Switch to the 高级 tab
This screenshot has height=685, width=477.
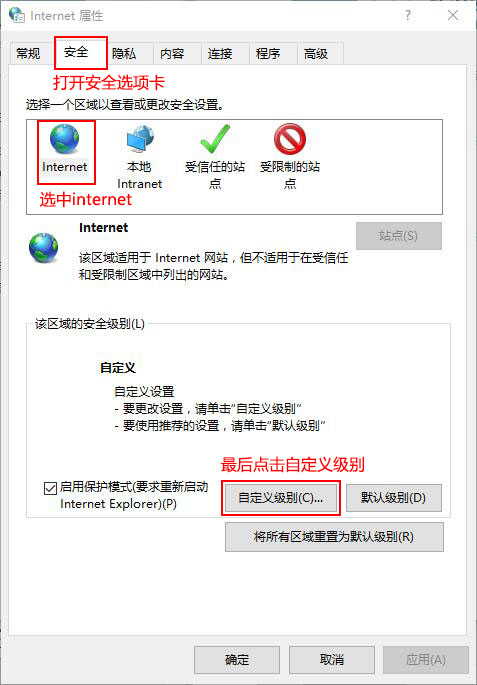tap(316, 54)
